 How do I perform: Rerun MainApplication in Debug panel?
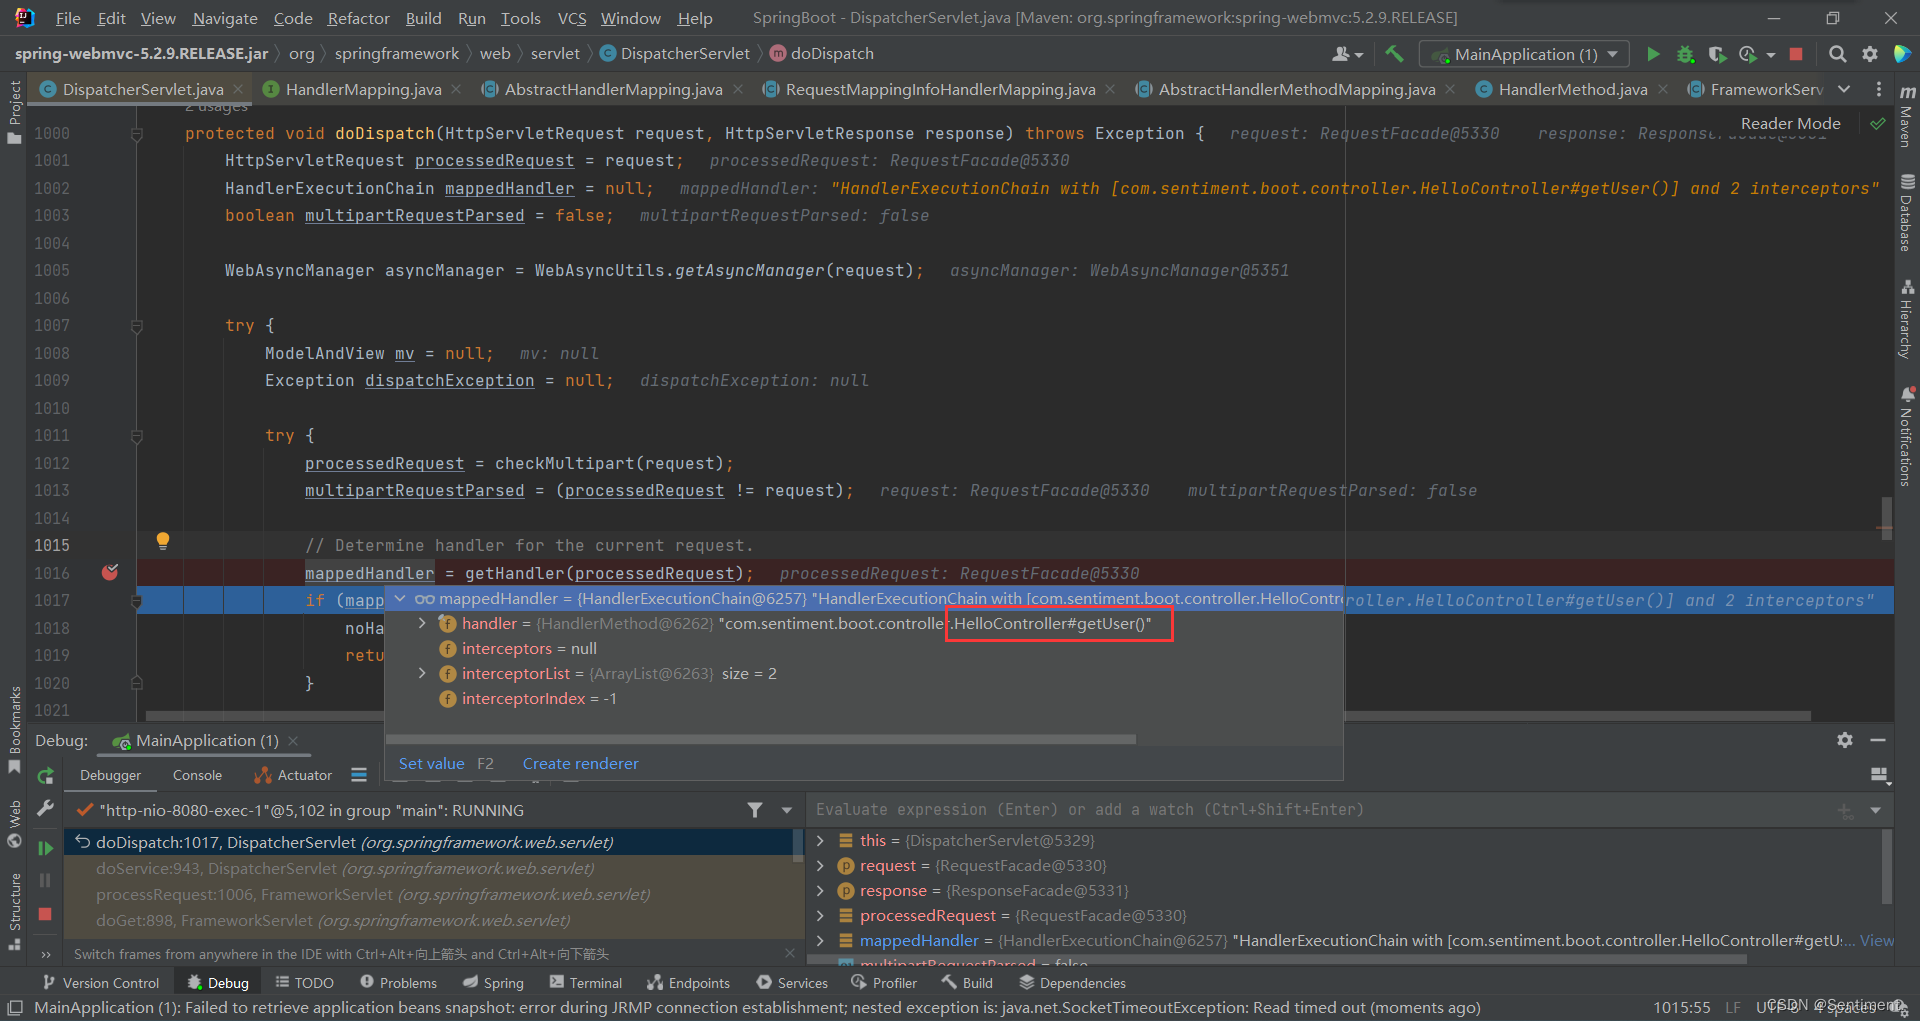(45, 776)
